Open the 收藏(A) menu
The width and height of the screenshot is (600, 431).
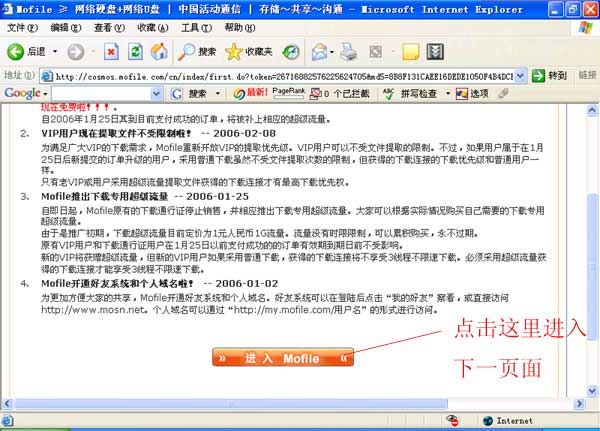tap(153, 28)
